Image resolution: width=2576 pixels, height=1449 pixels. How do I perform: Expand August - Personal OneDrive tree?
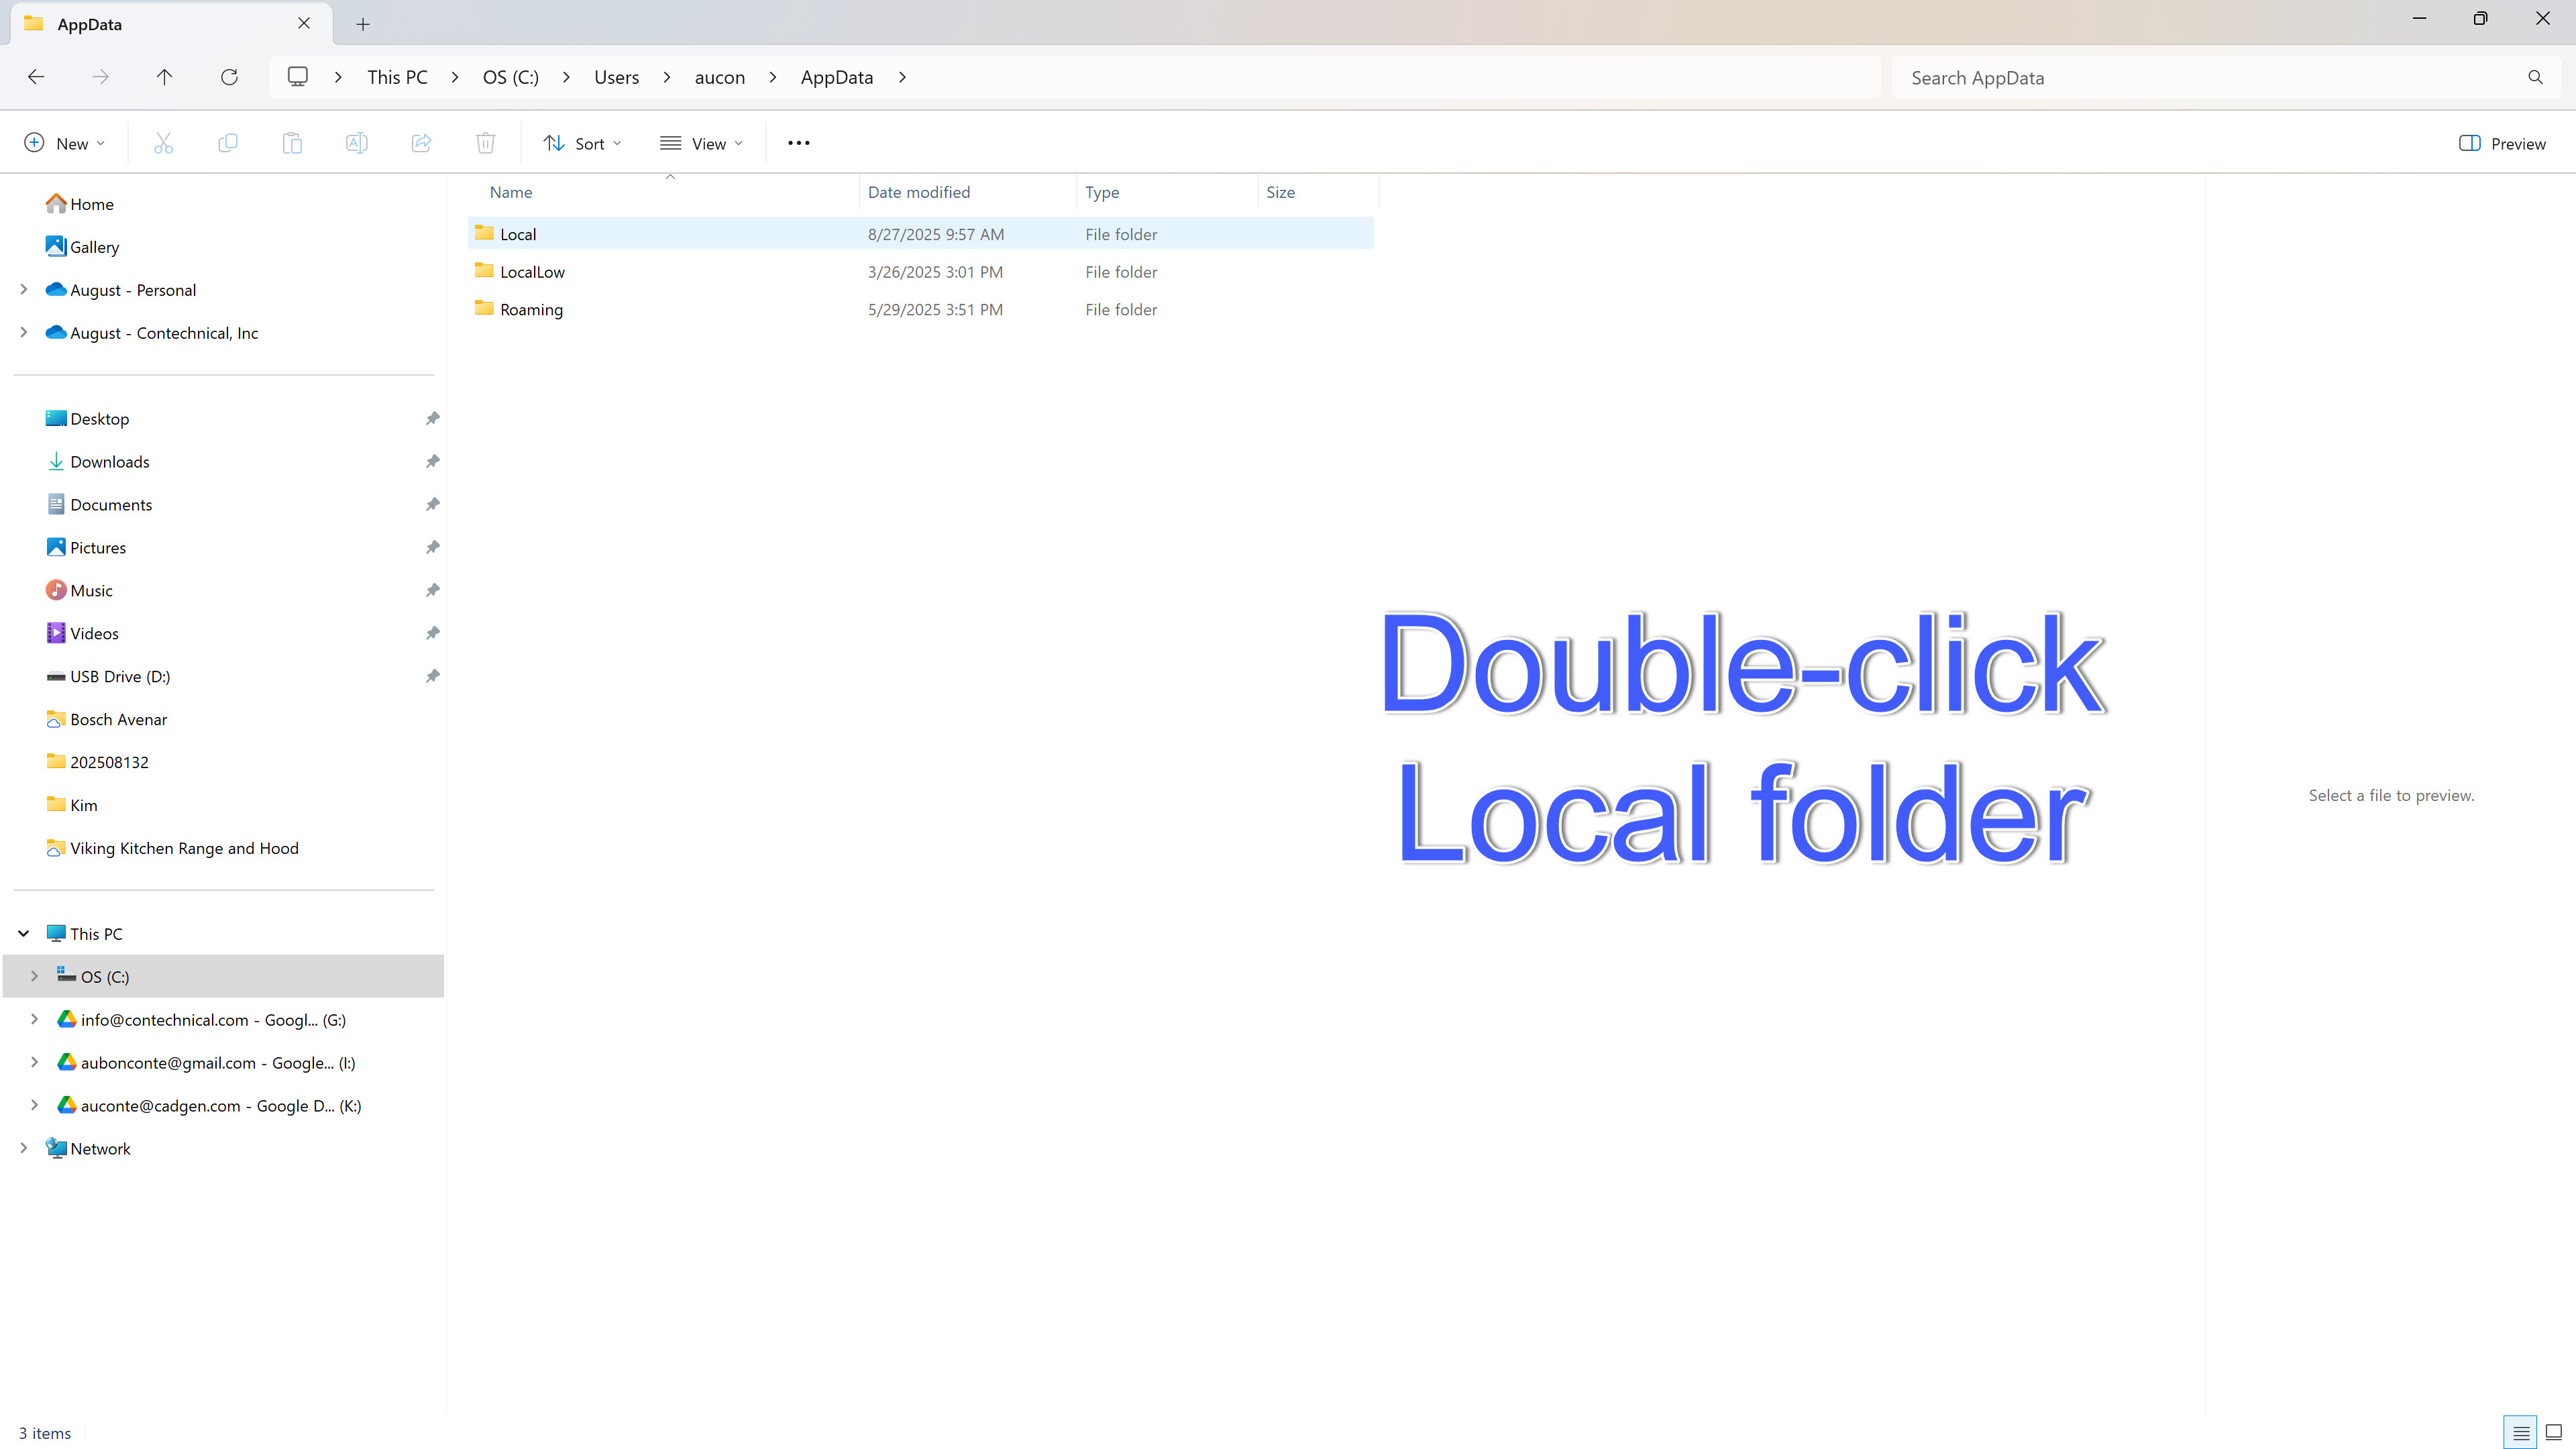point(24,289)
